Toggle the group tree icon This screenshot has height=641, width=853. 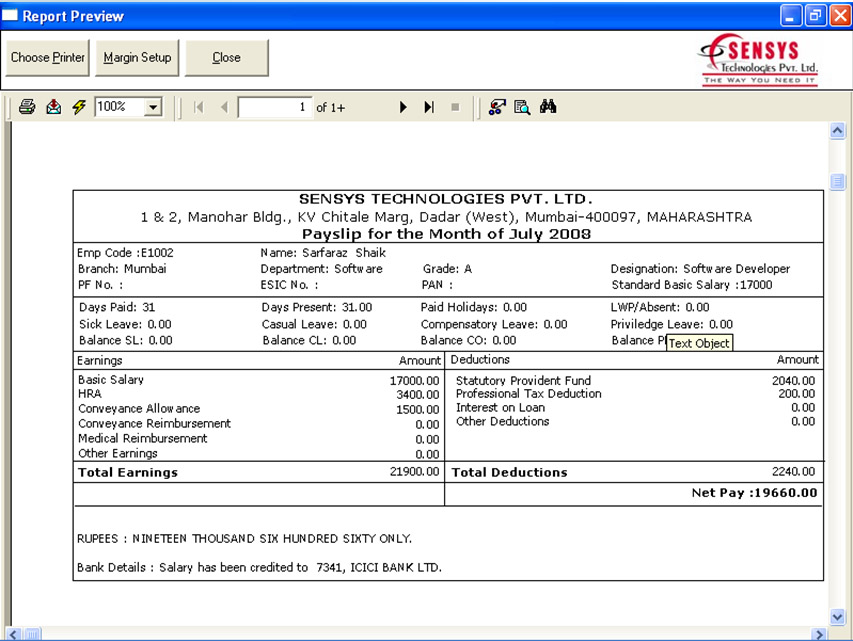click(497, 107)
